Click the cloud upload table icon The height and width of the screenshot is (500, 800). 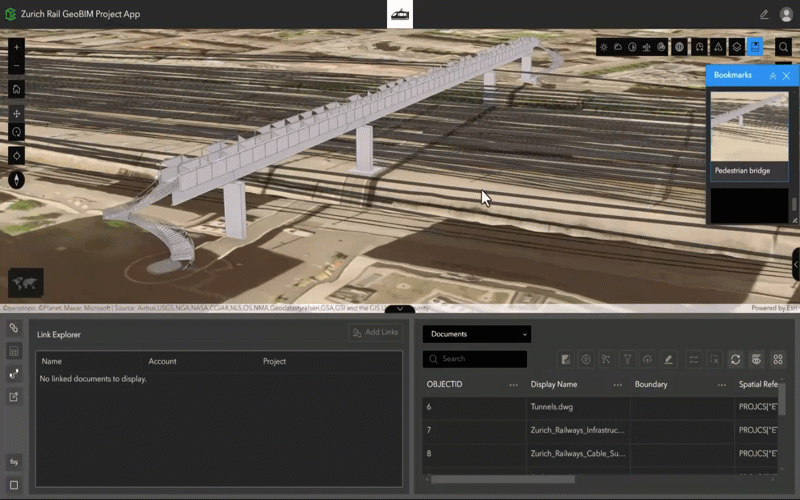[x=647, y=360]
